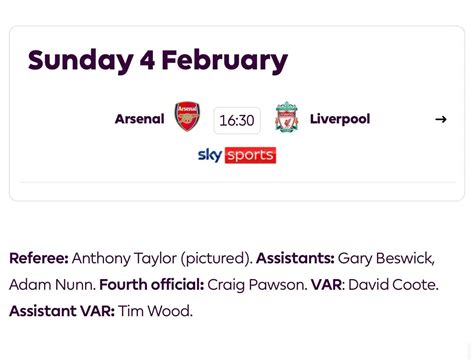This screenshot has height=361, width=474.
Task: Click the Assistants label
Action: (295, 258)
